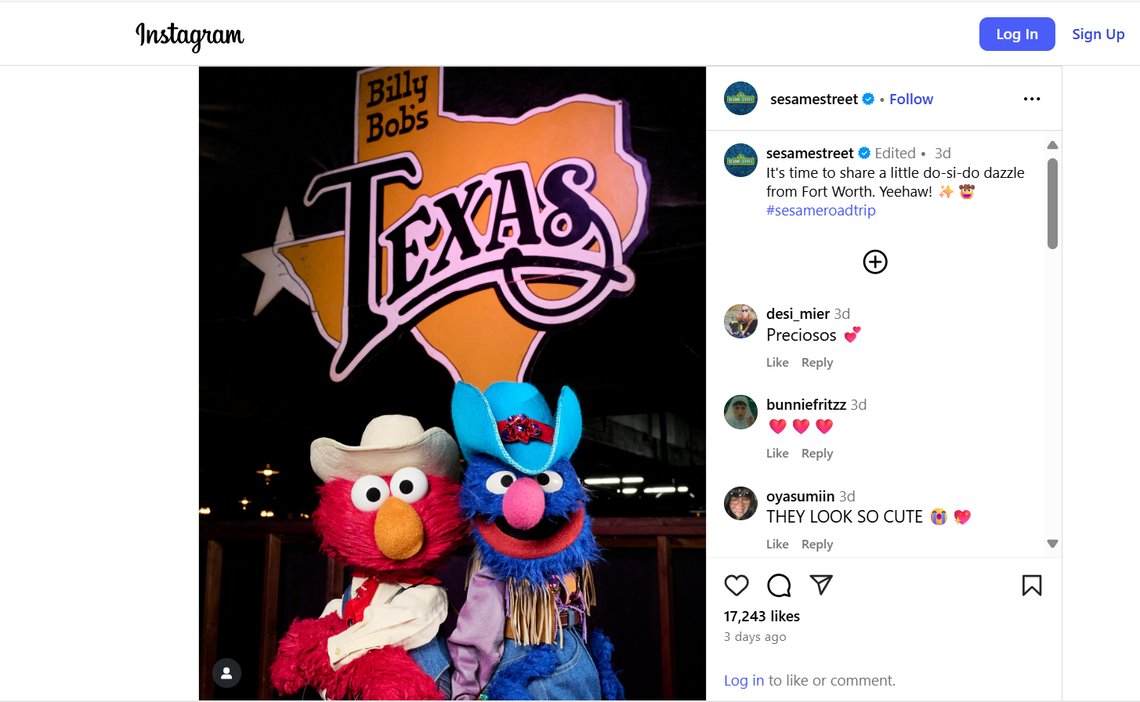1140x702 pixels.
Task: Click the "Log in" link to comment
Action: click(x=743, y=681)
